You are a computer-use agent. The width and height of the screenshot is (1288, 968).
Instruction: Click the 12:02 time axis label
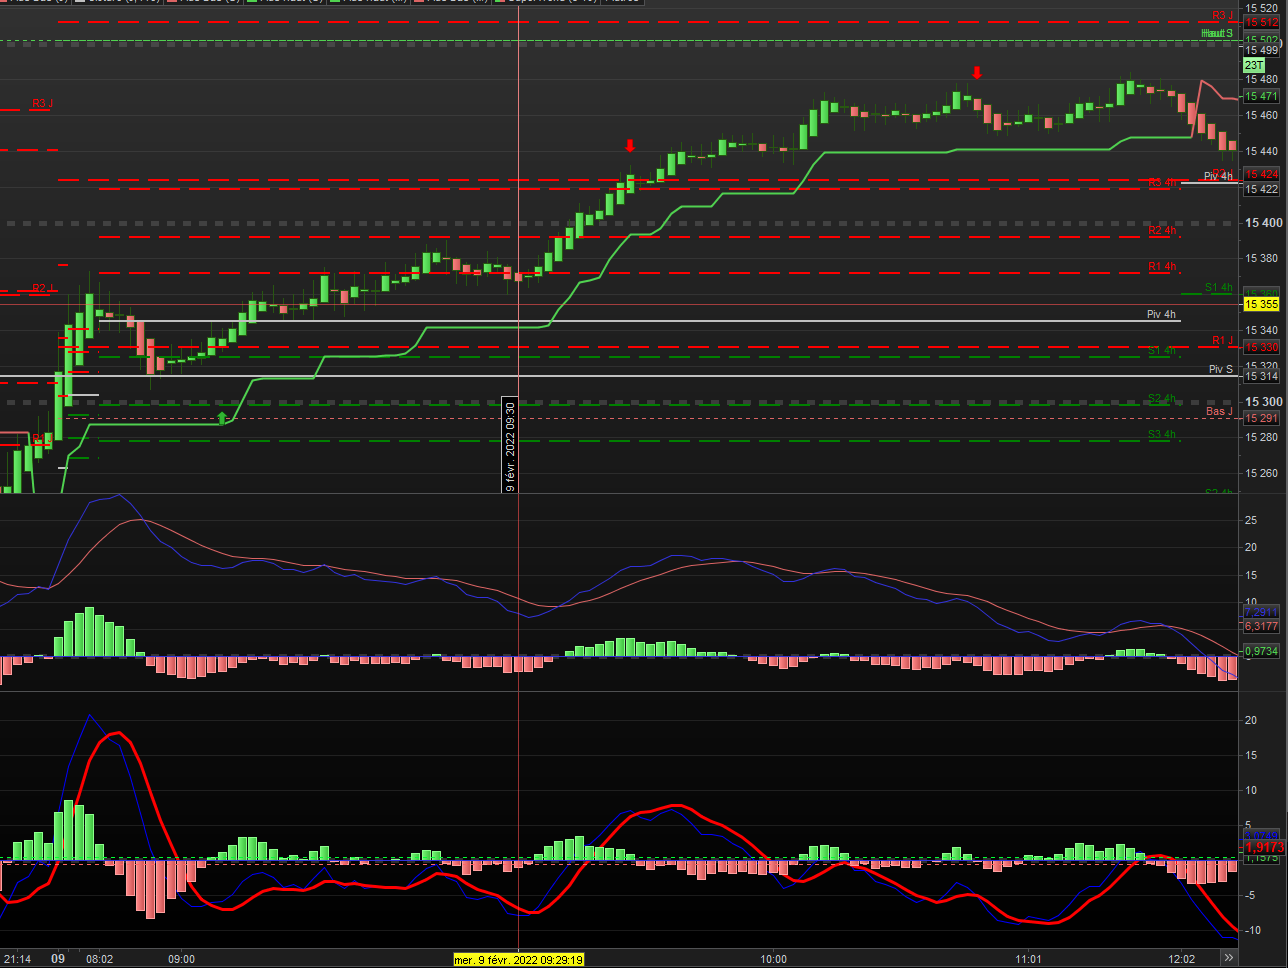(x=1182, y=959)
